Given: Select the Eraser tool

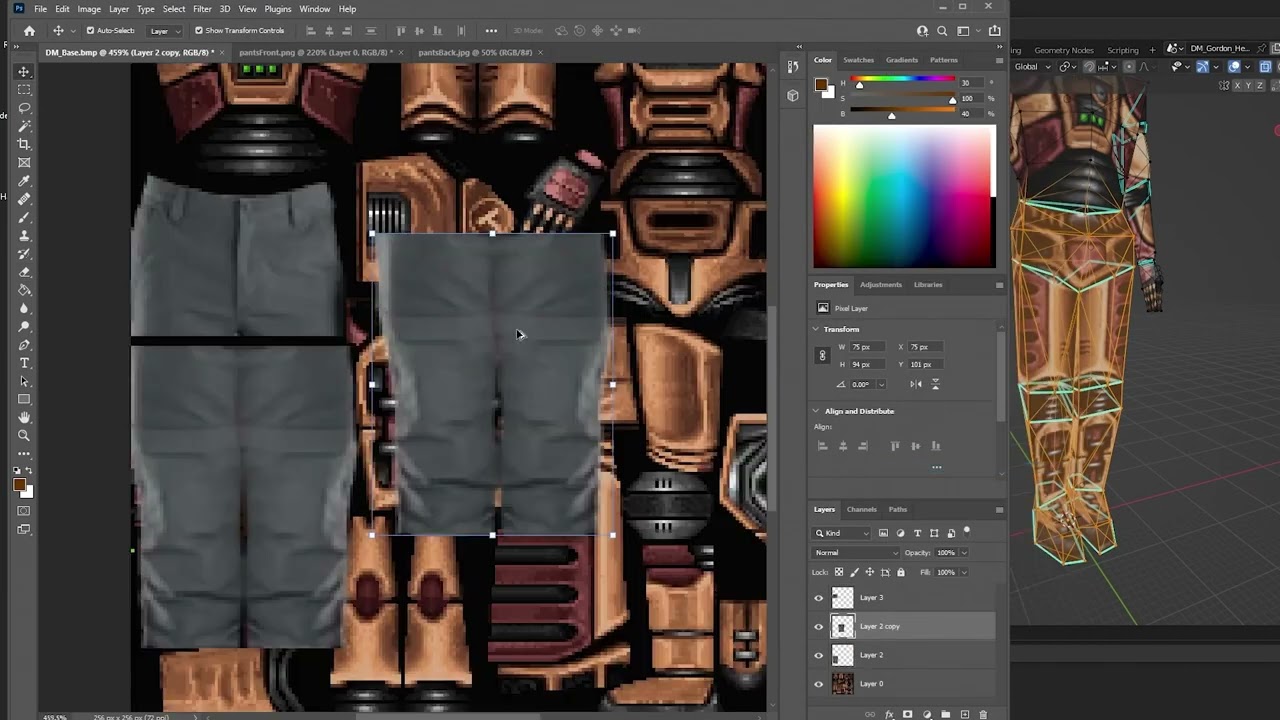Looking at the screenshot, I should point(24,272).
